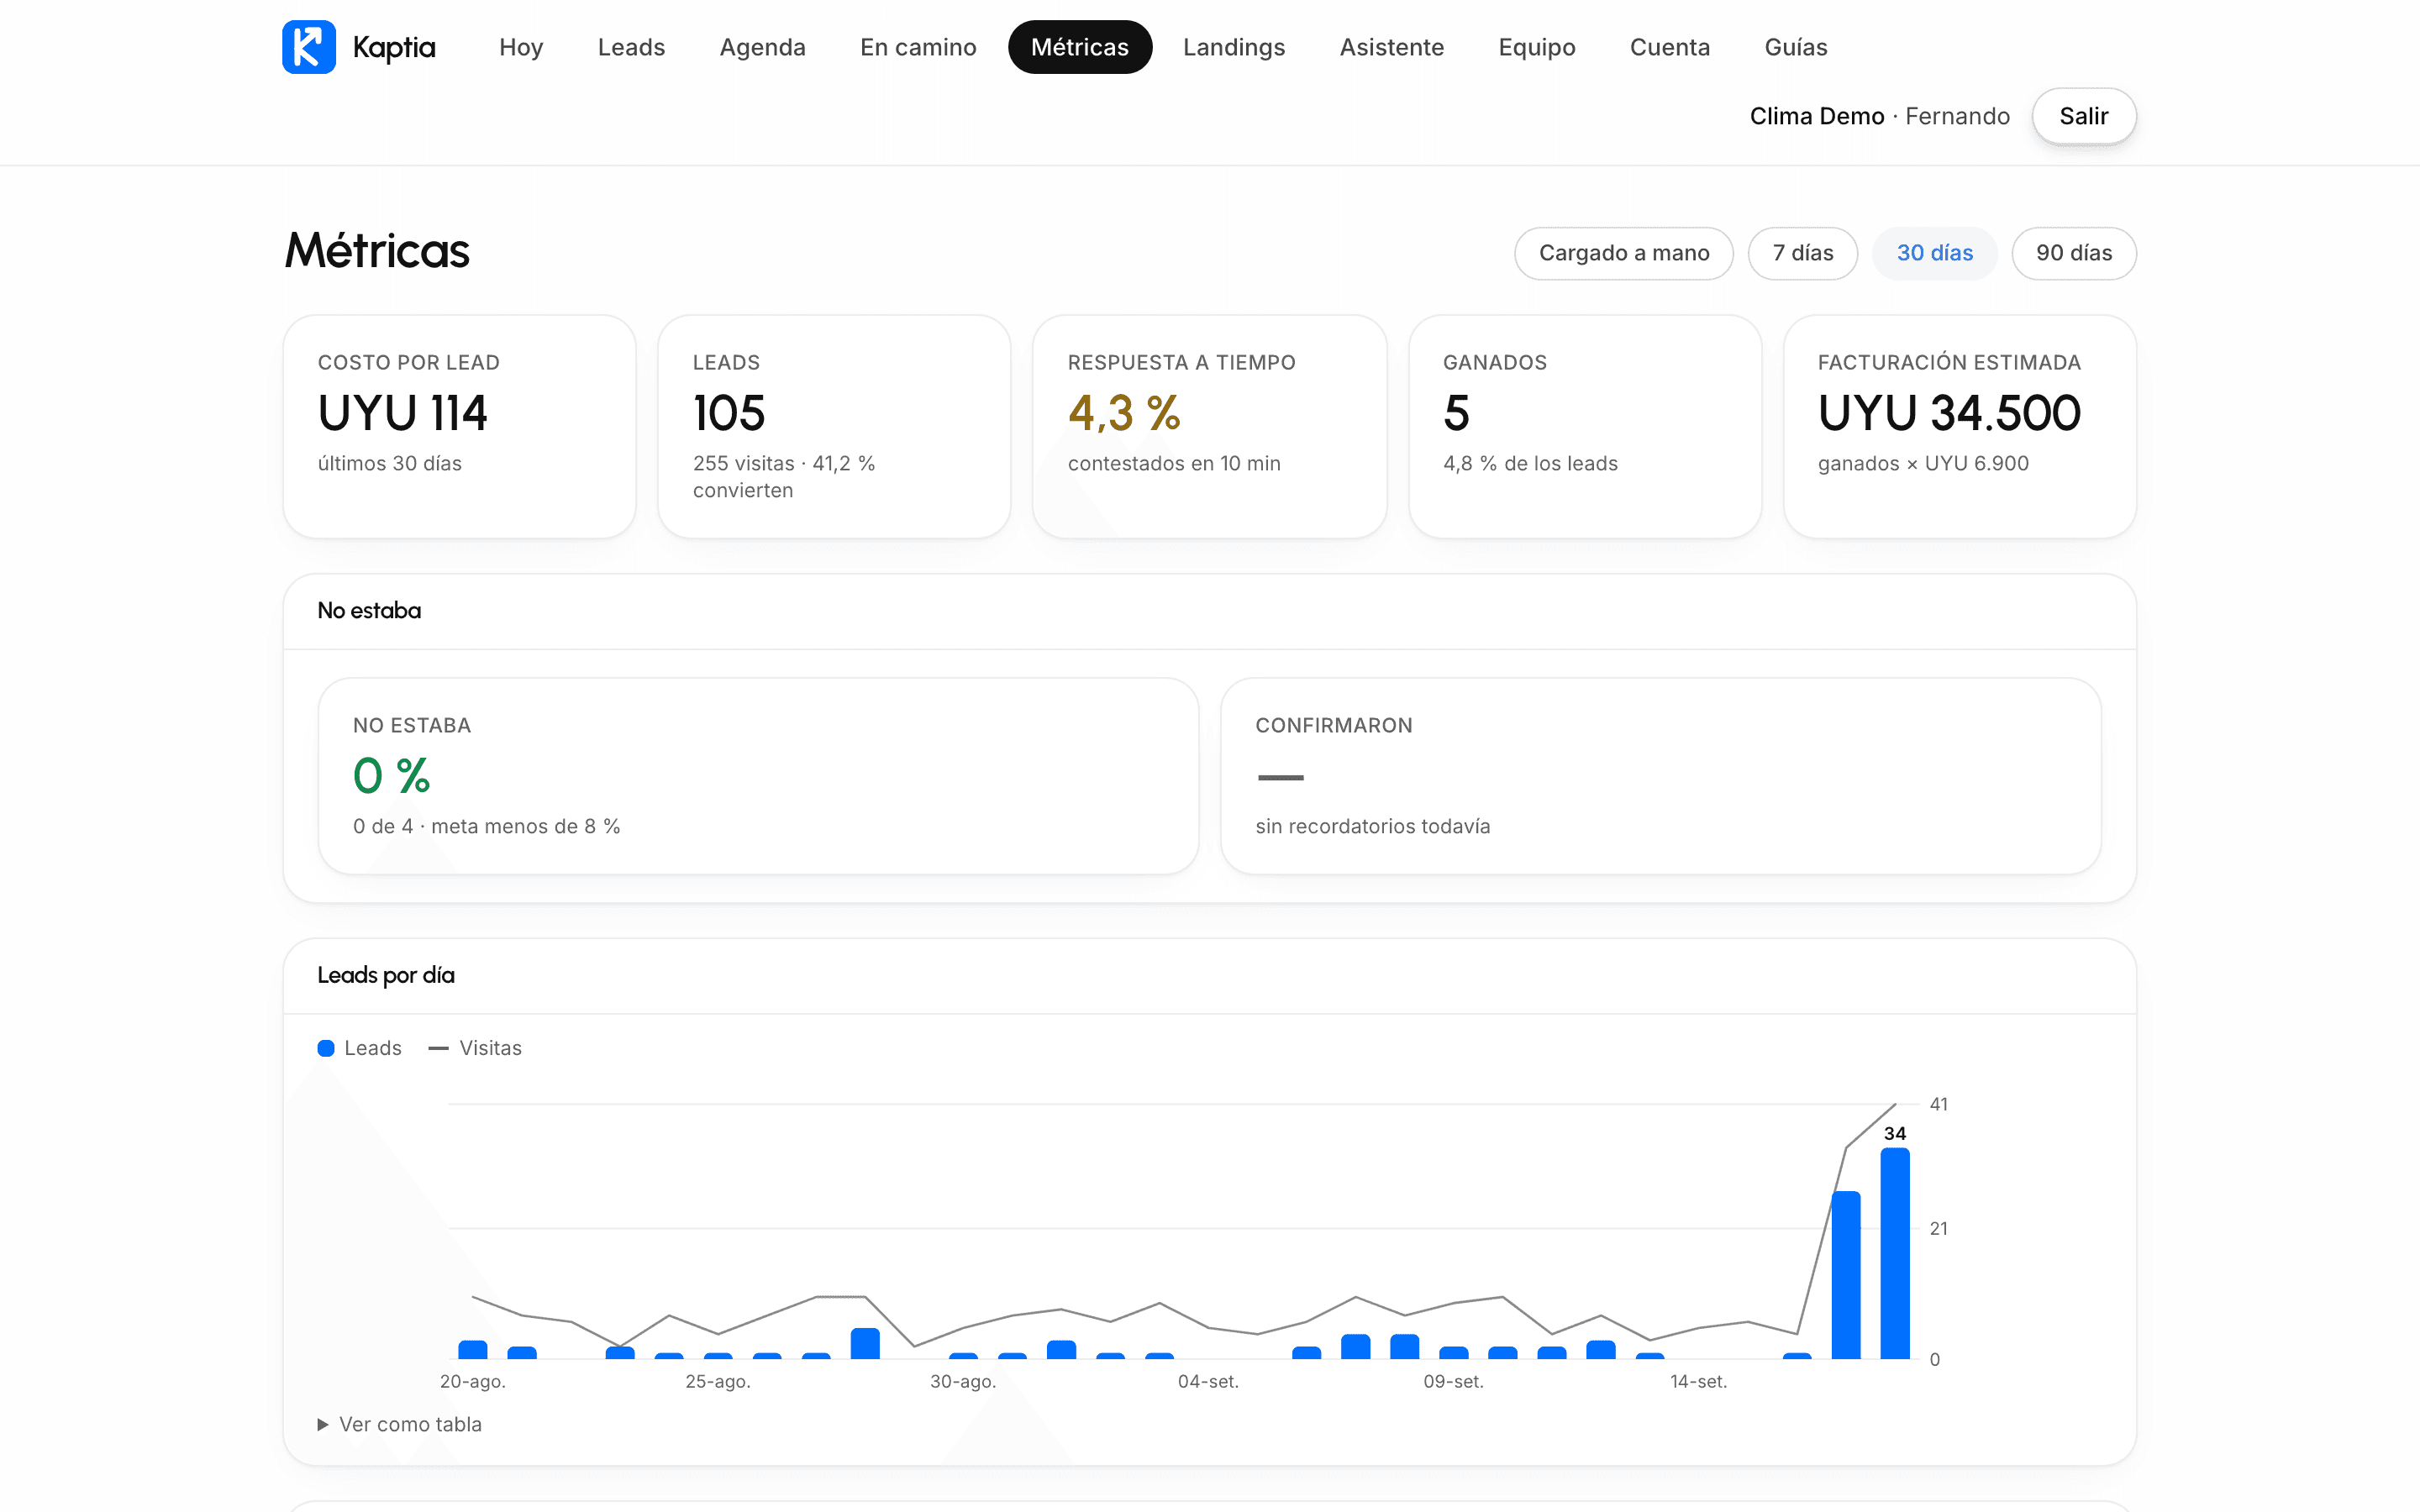
Task: Expand Ver como tabla
Action: click(x=400, y=1424)
